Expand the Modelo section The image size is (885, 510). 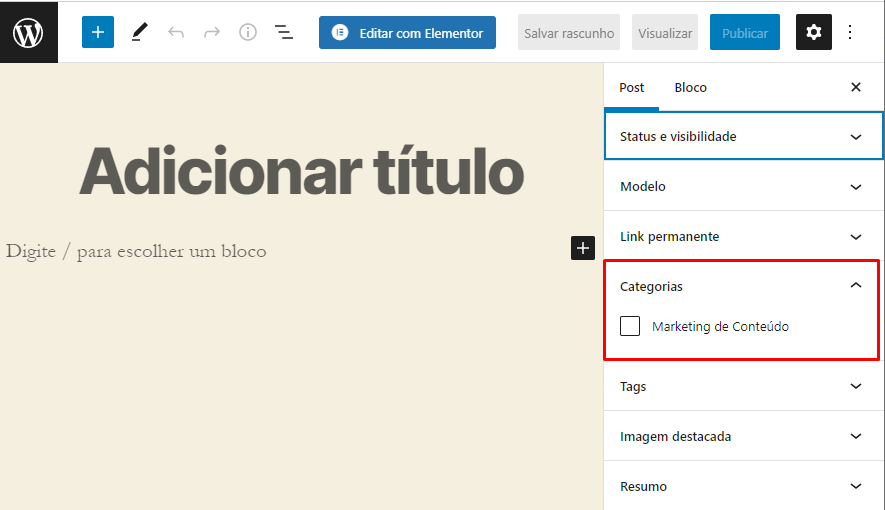(743, 187)
